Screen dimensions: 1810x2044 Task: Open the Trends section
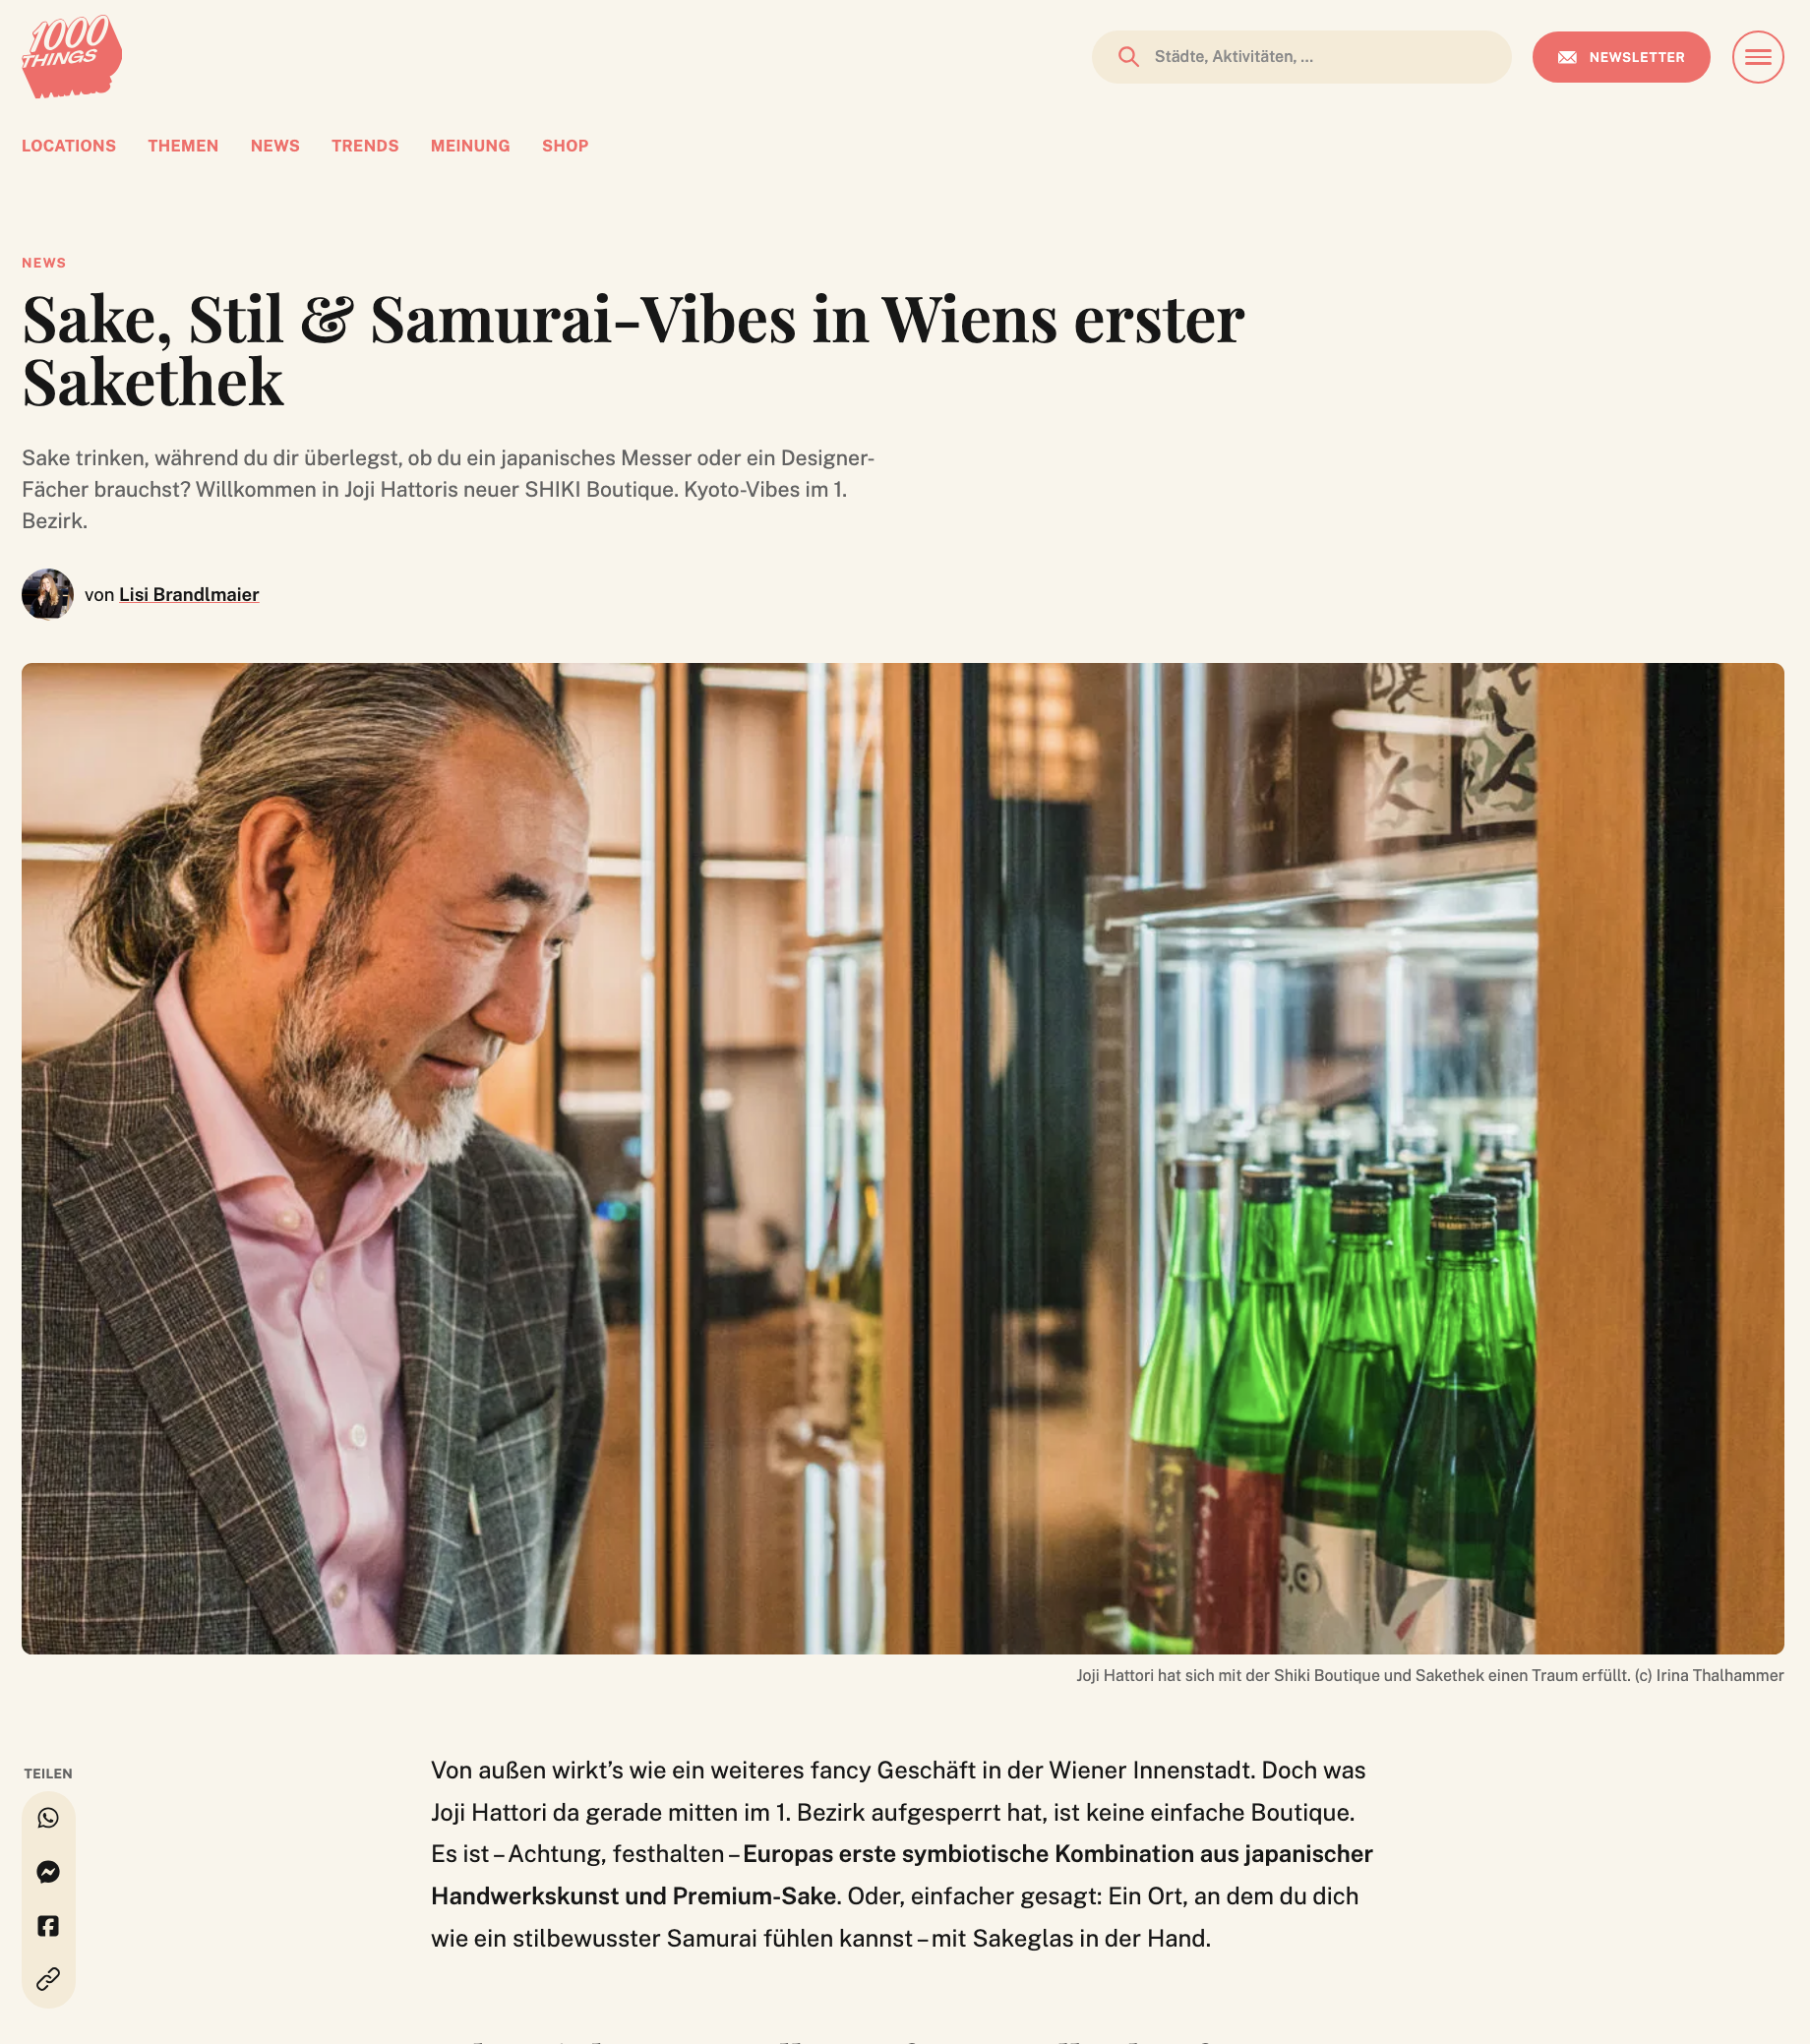click(365, 146)
